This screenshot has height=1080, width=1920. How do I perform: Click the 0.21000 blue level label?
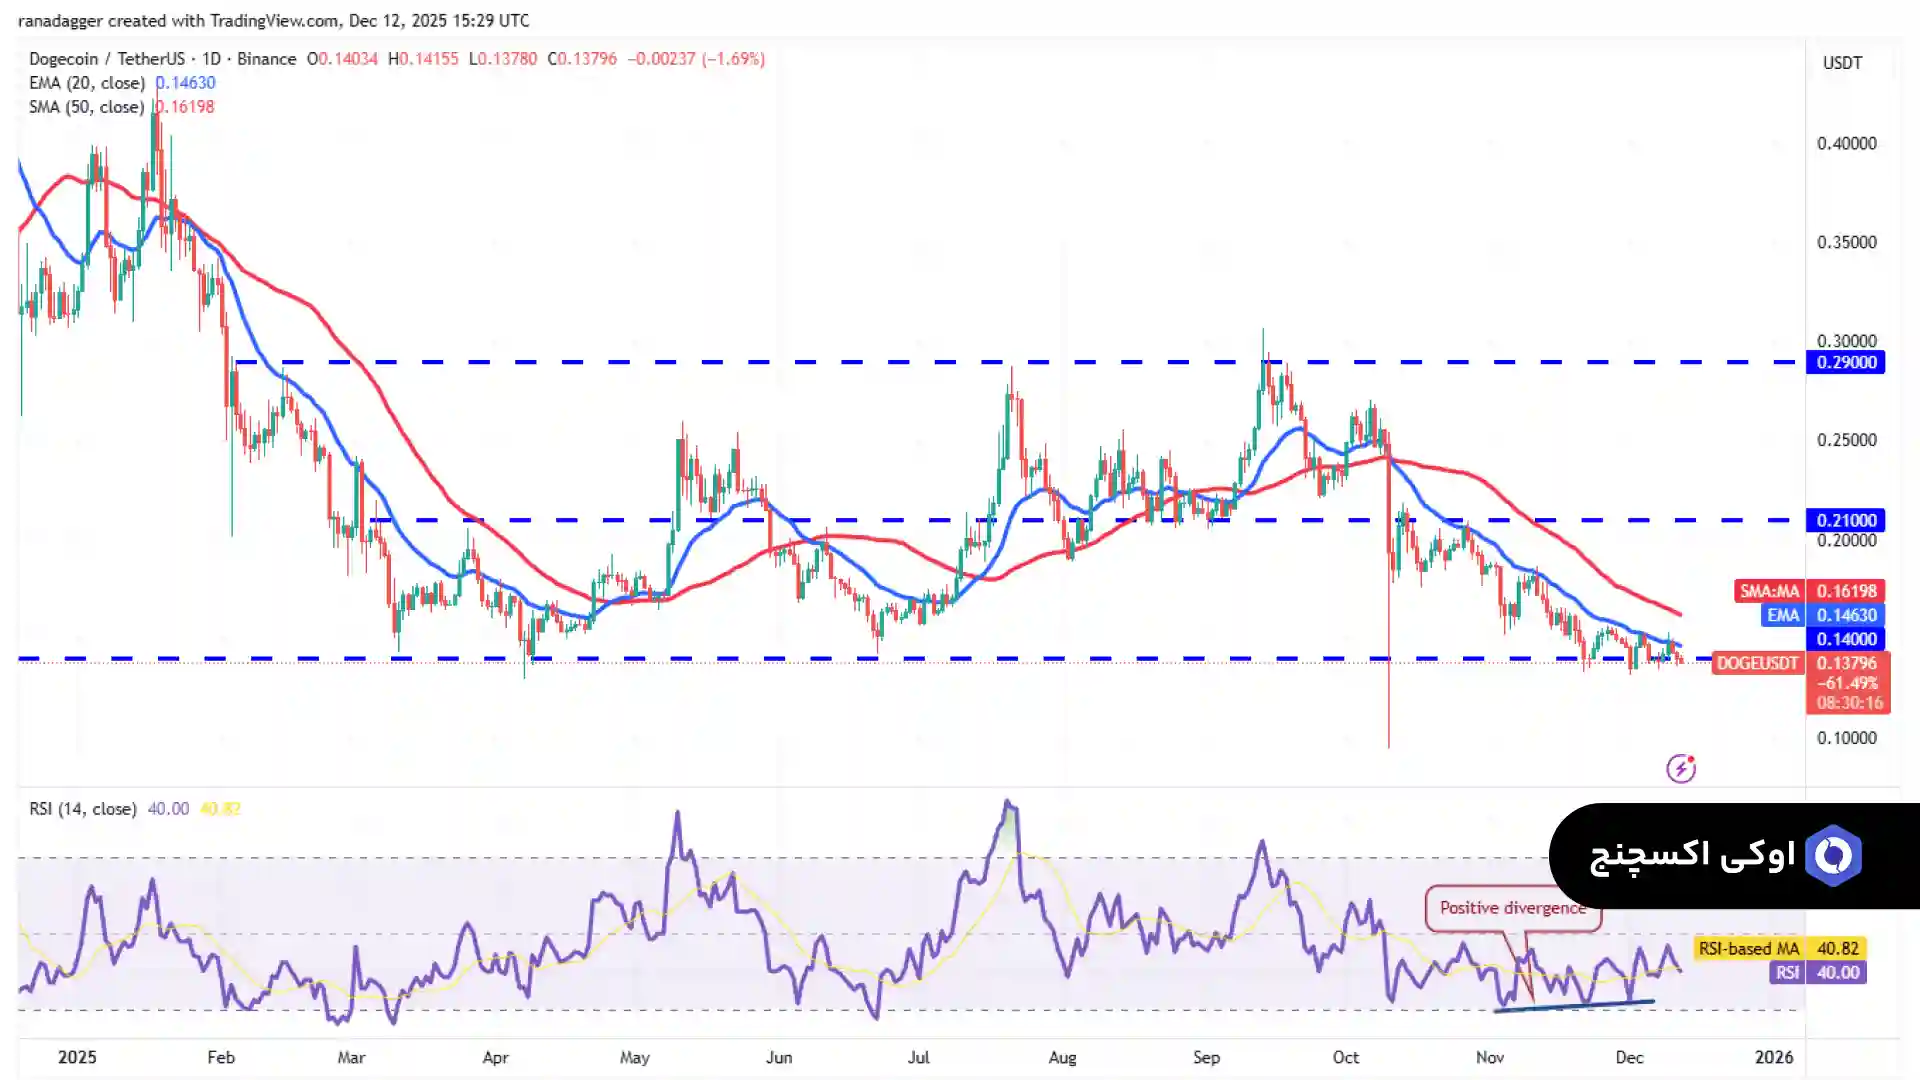(x=1845, y=520)
